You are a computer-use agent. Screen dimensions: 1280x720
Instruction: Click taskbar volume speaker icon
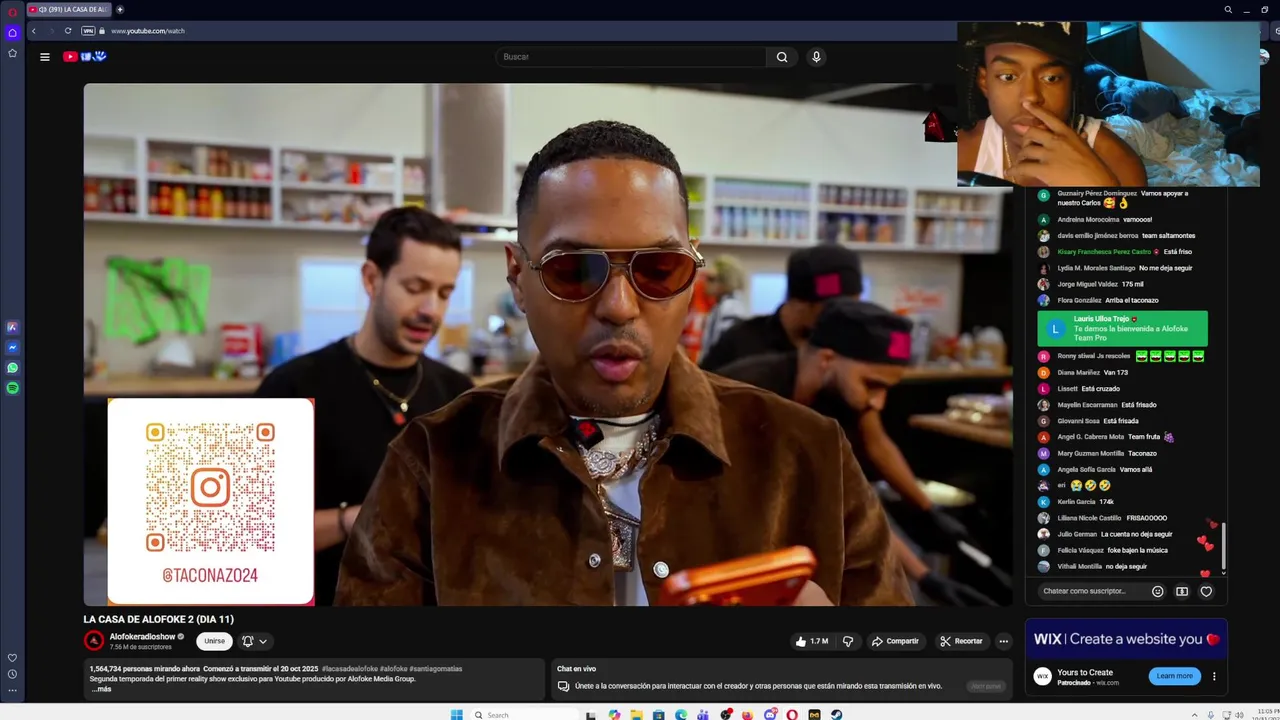pos(1240,714)
